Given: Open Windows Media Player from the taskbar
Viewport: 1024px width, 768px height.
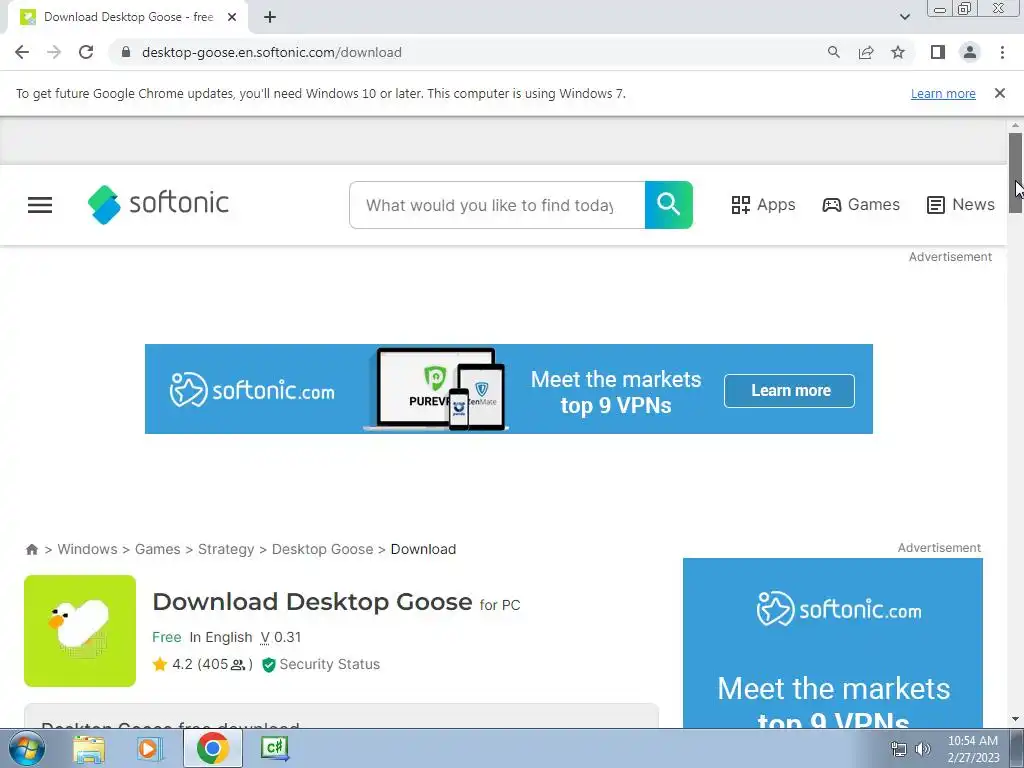Looking at the screenshot, I should tap(149, 748).
